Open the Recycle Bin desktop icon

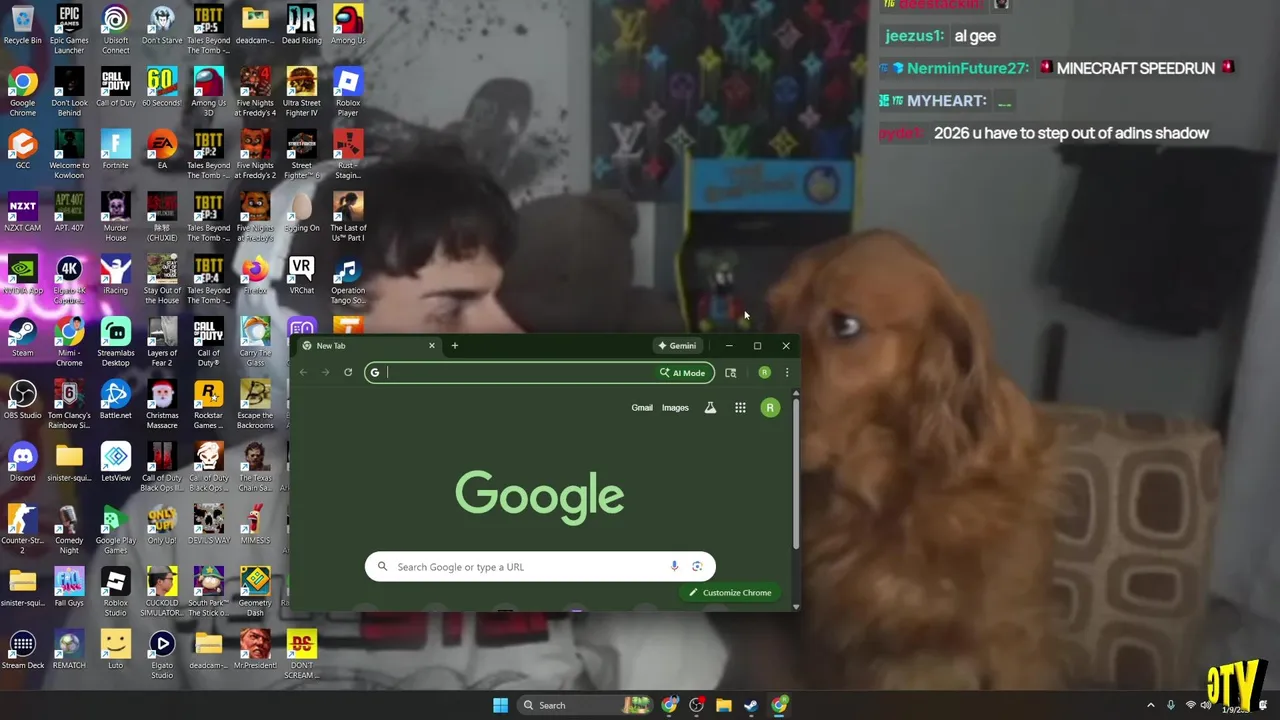pyautogui.click(x=22, y=26)
